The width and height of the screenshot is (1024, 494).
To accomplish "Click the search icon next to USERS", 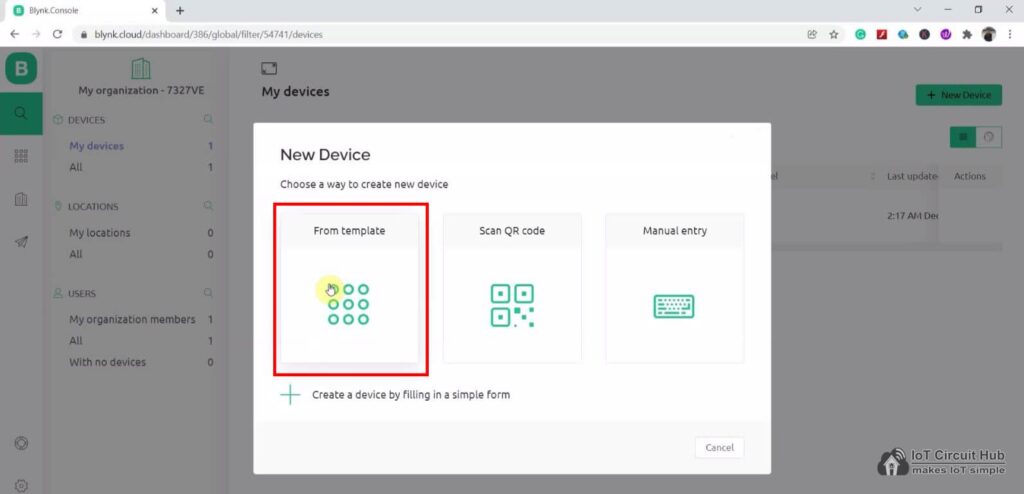I will [x=209, y=294].
